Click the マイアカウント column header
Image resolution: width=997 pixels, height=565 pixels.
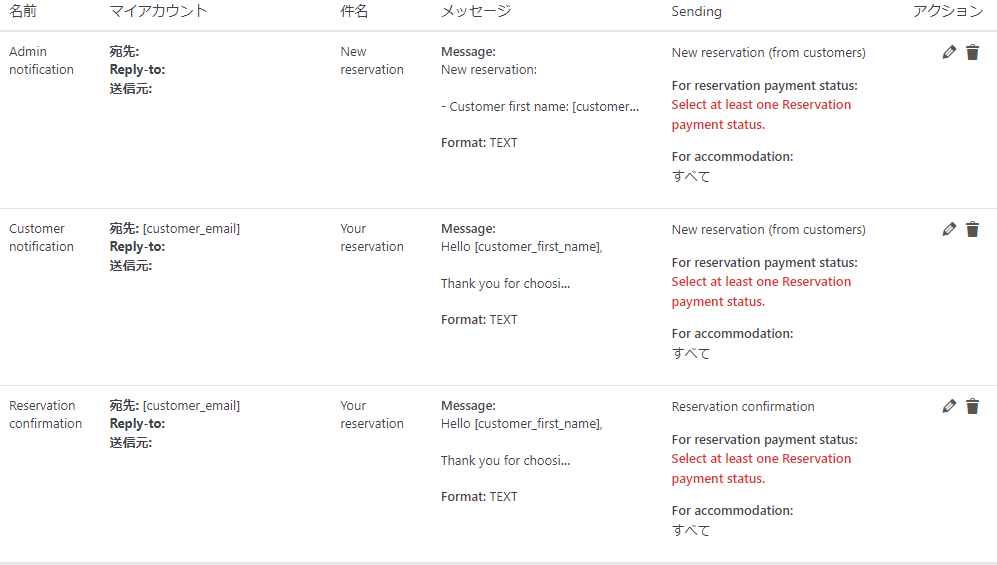click(x=159, y=12)
